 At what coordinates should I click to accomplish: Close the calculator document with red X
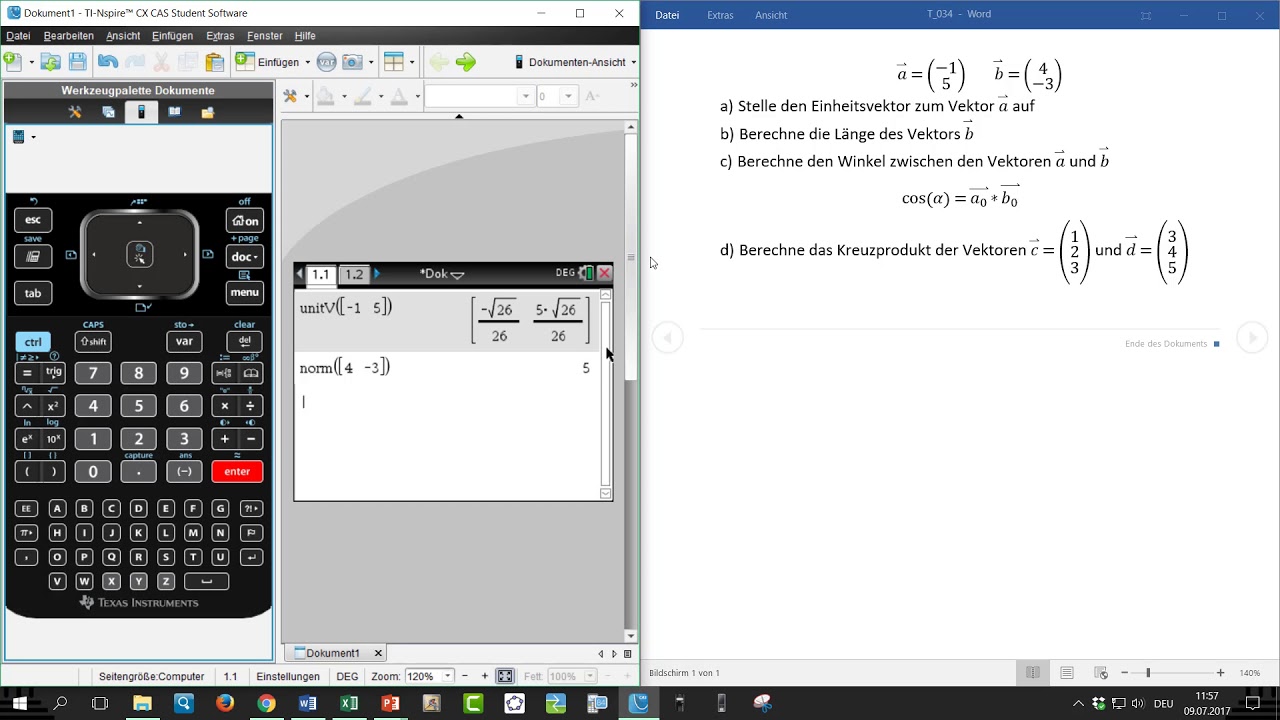click(x=604, y=273)
